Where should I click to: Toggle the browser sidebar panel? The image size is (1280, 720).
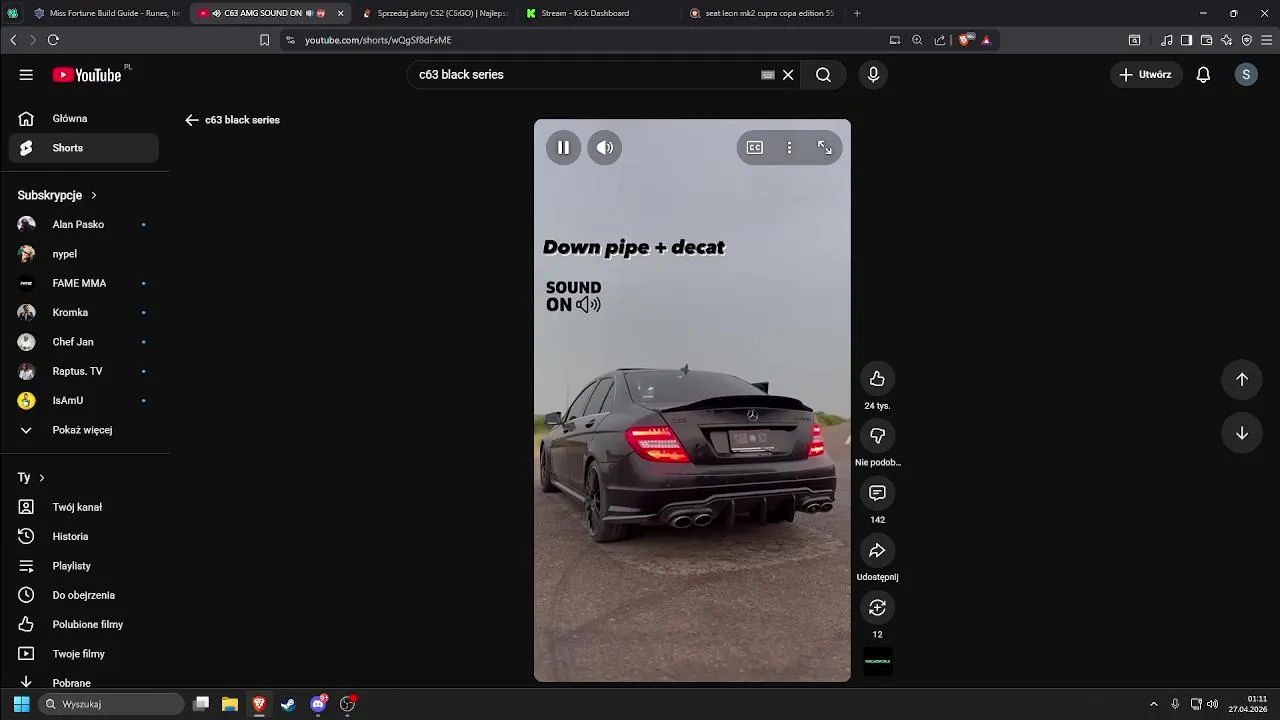pyautogui.click(x=1186, y=40)
